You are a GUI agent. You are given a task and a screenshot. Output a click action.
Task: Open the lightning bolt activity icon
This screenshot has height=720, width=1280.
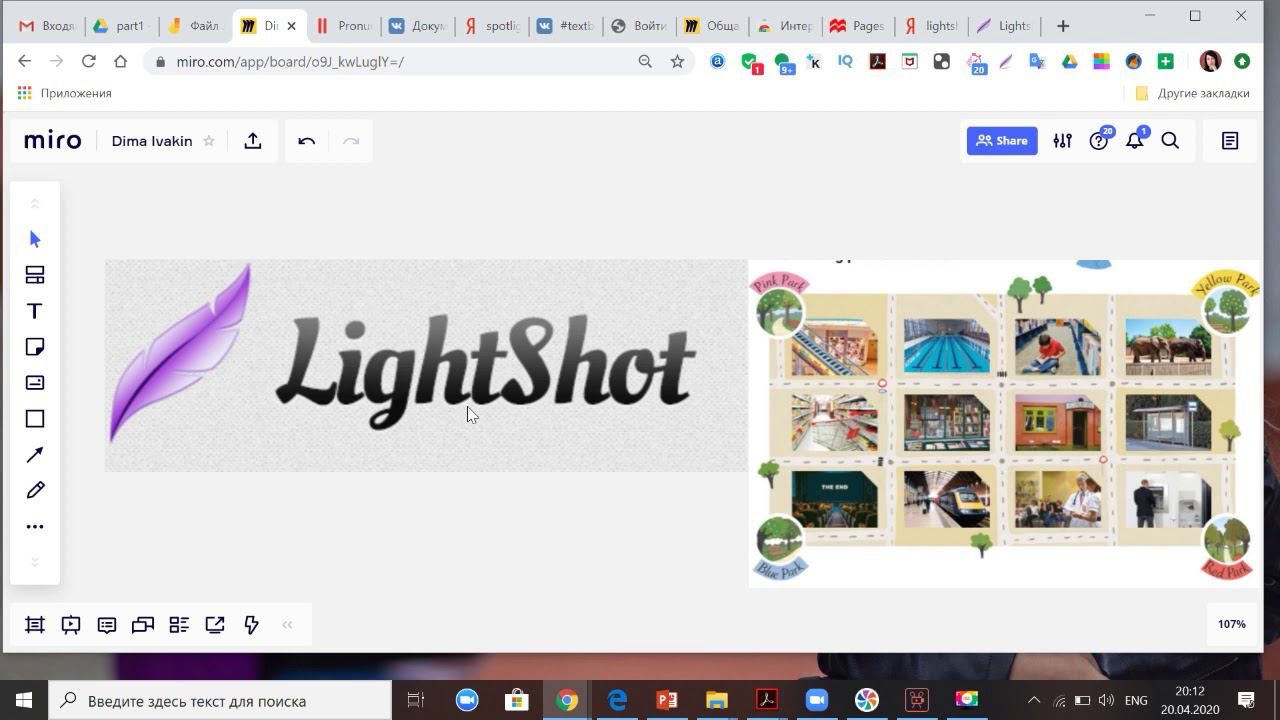click(x=251, y=625)
